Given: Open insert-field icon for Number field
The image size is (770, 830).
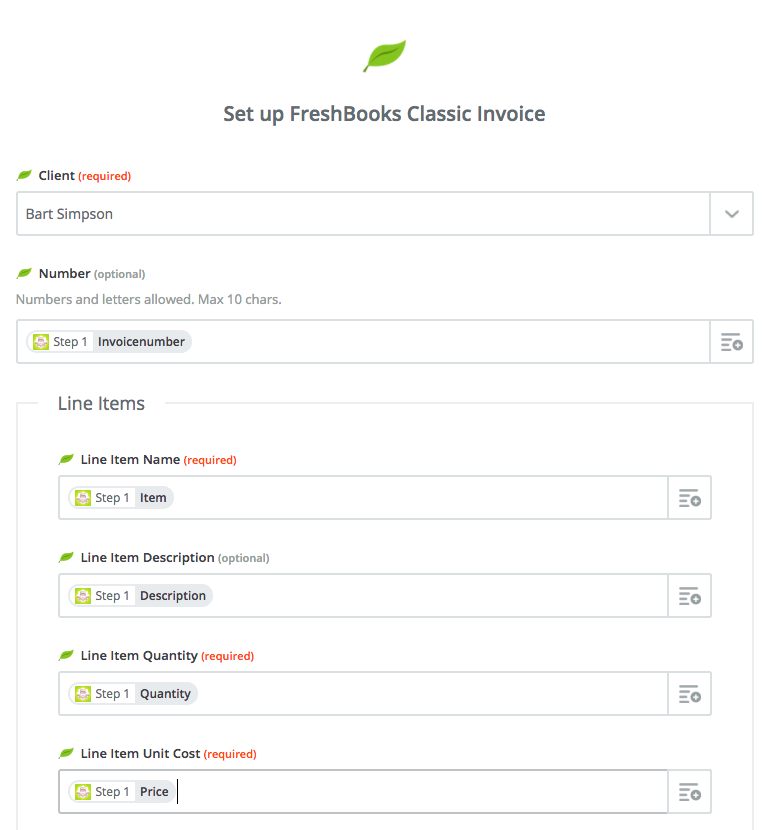Looking at the screenshot, I should pos(731,342).
